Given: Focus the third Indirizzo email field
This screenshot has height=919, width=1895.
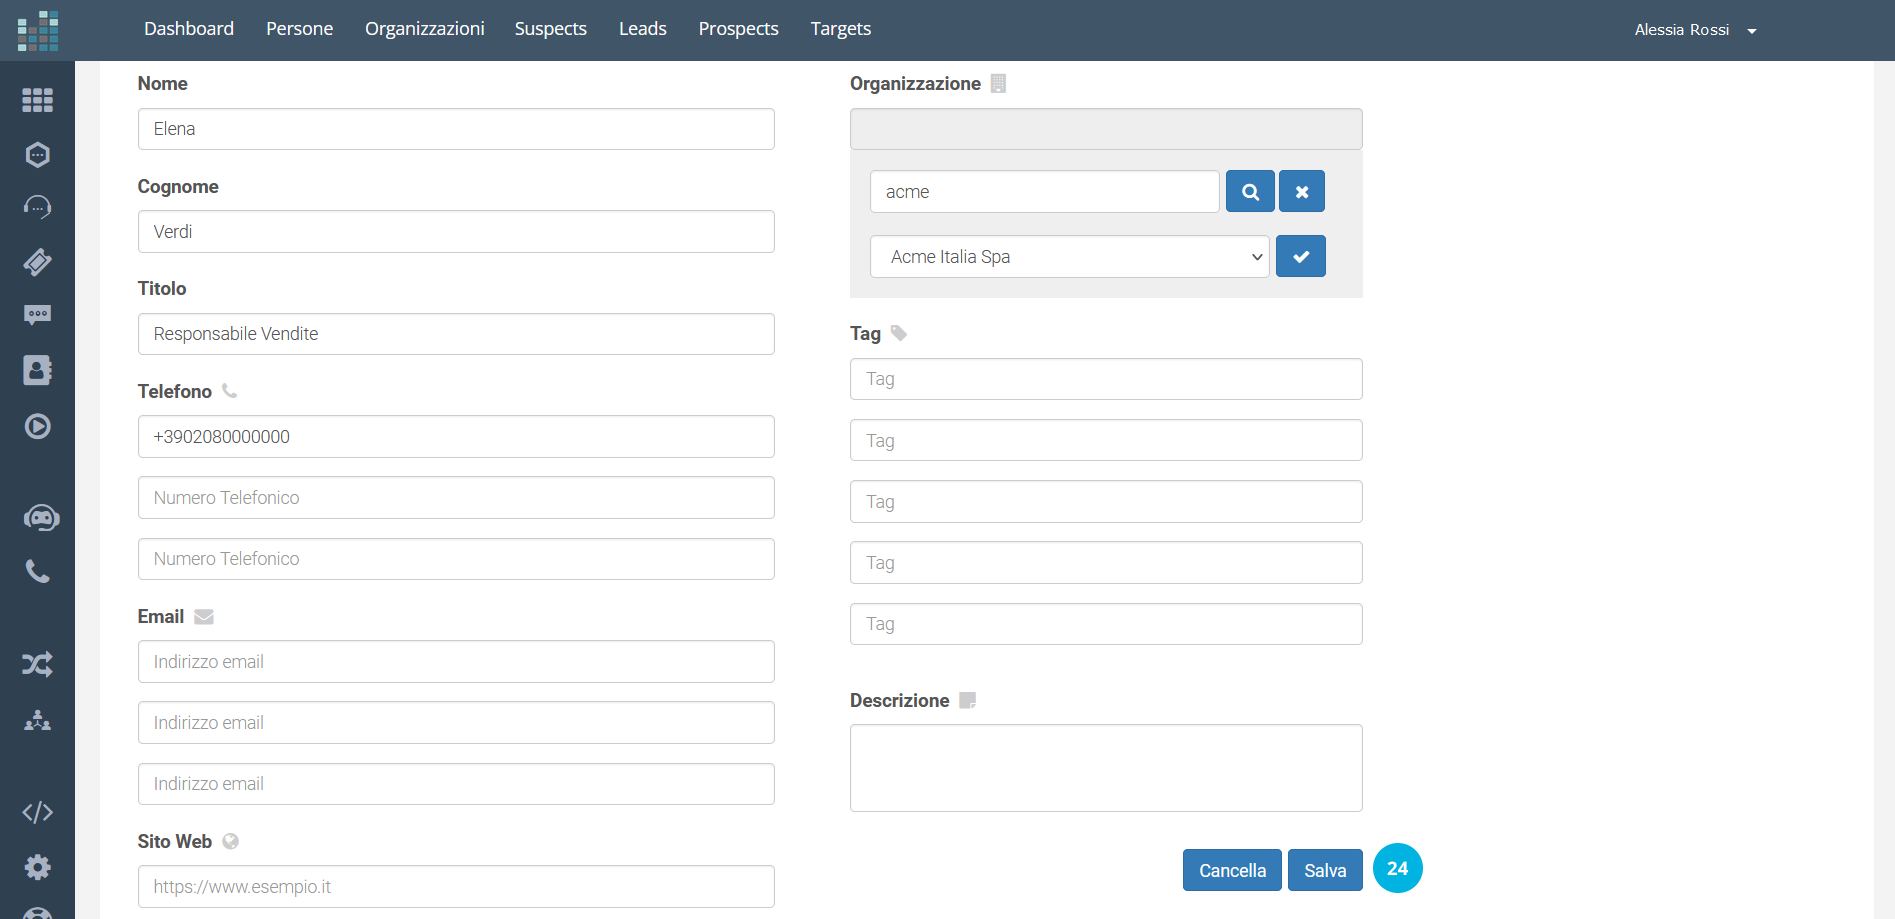Looking at the screenshot, I should click(456, 784).
